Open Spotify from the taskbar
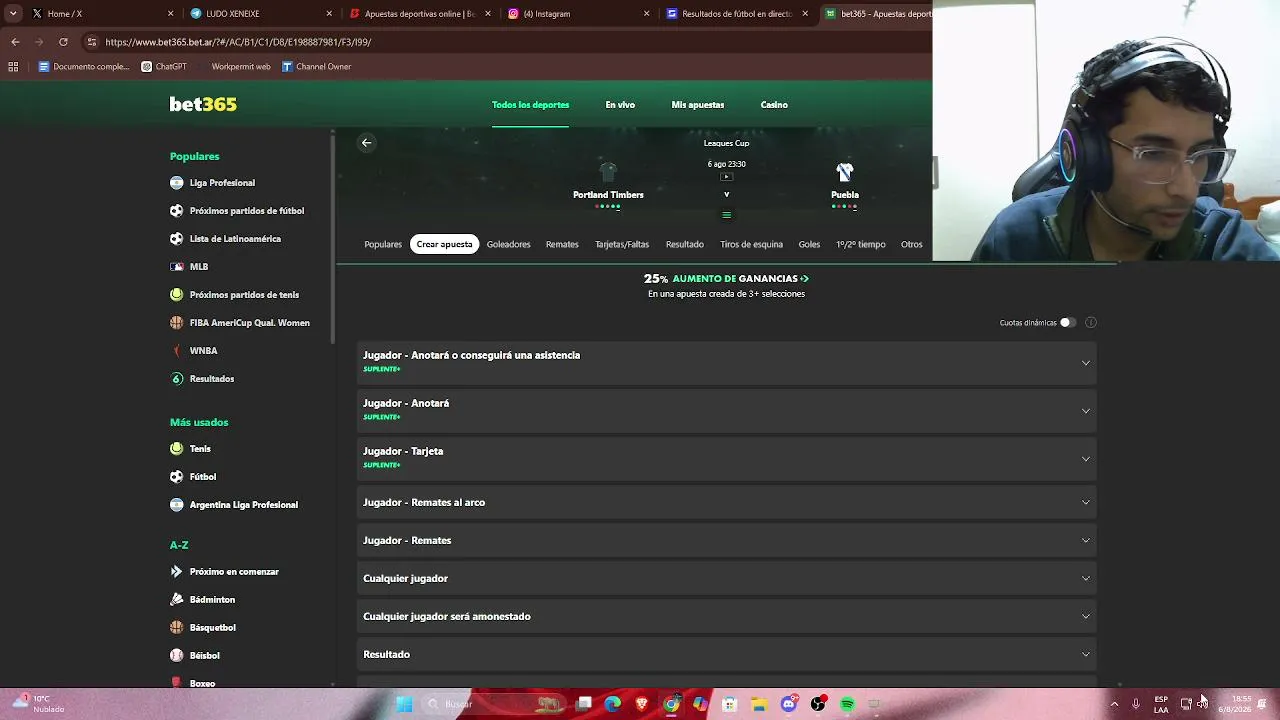This screenshot has width=1280, height=720. click(x=847, y=704)
